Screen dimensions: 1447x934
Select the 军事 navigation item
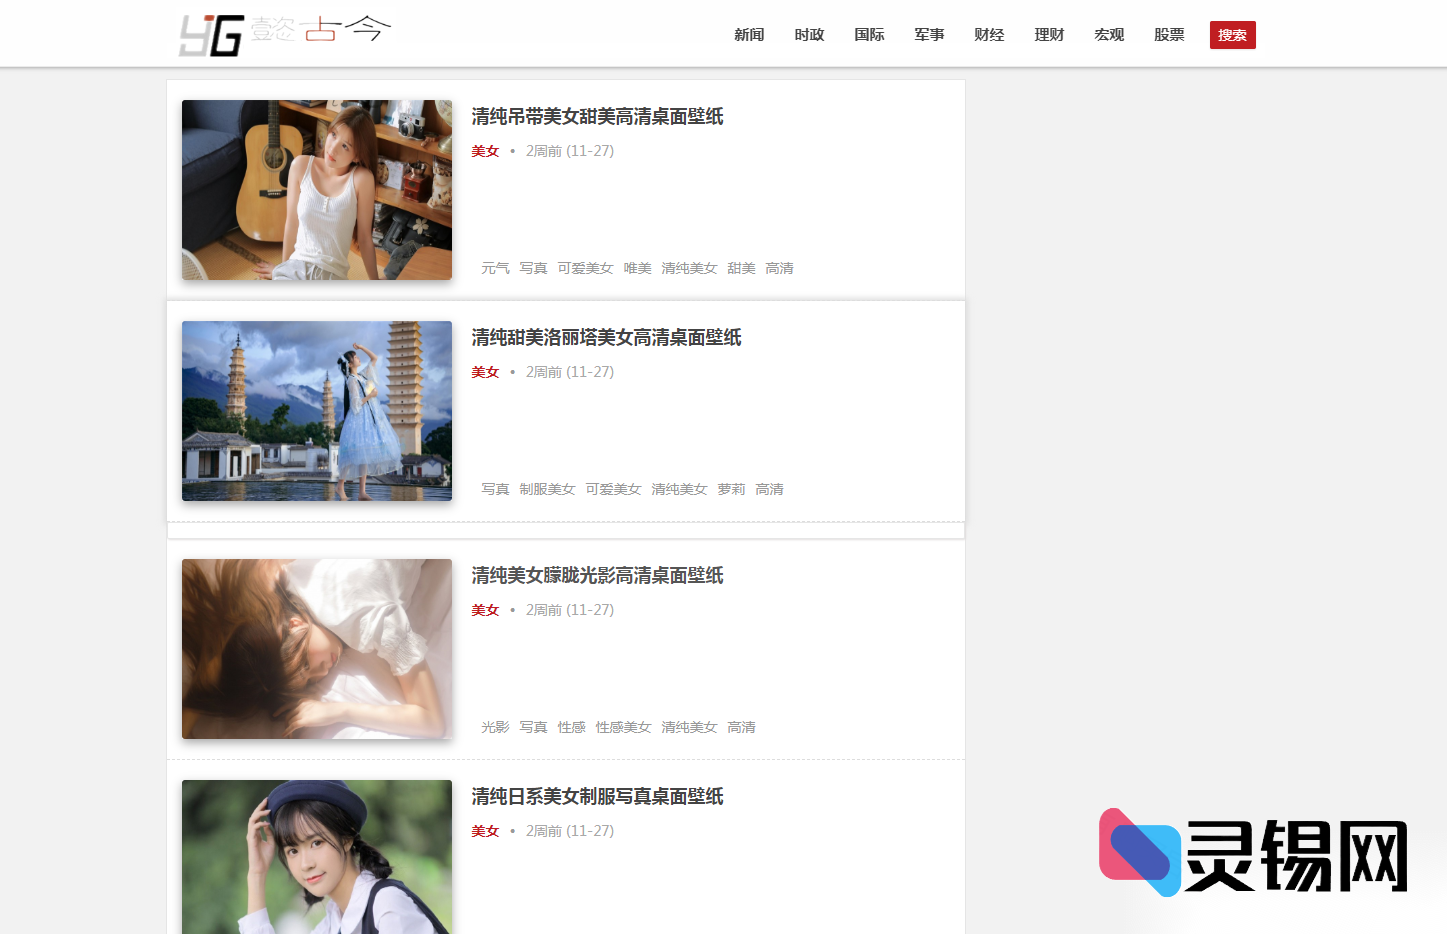(x=929, y=34)
